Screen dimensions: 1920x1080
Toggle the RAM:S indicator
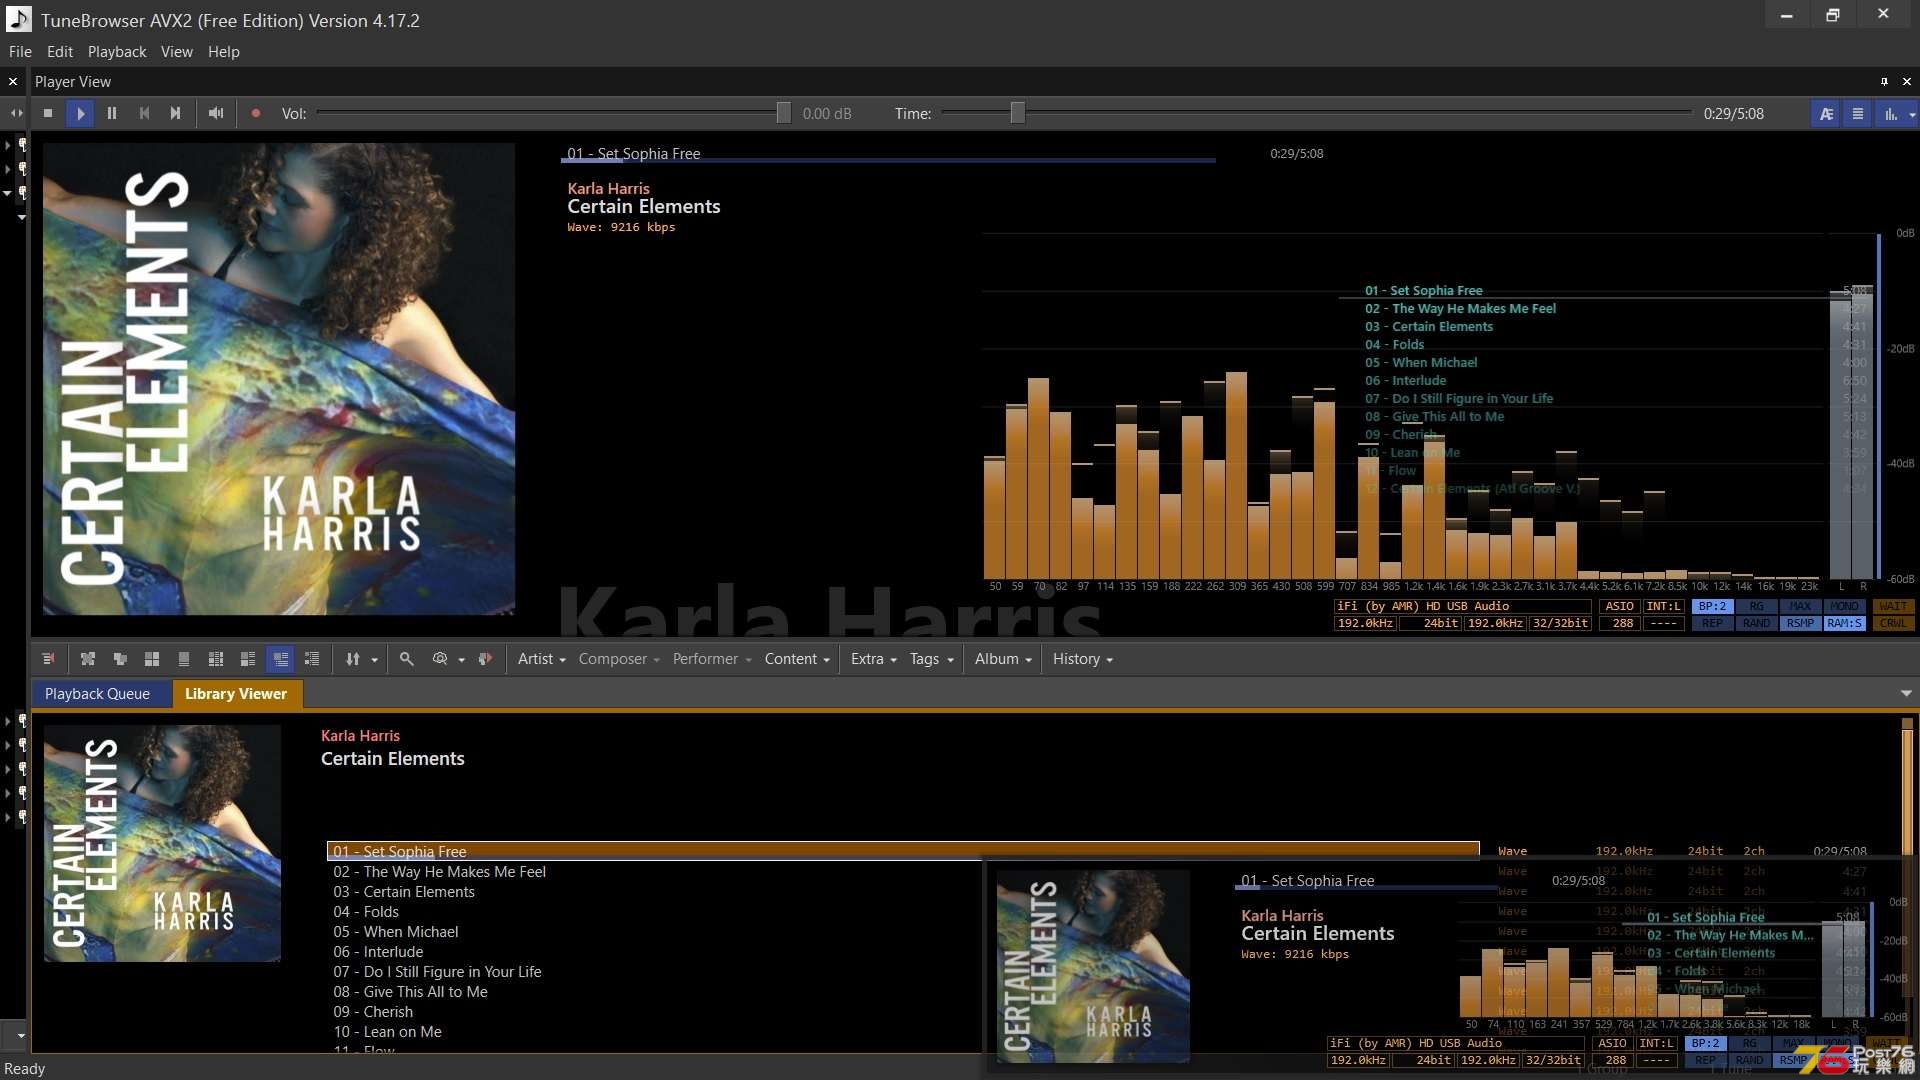tap(1844, 624)
